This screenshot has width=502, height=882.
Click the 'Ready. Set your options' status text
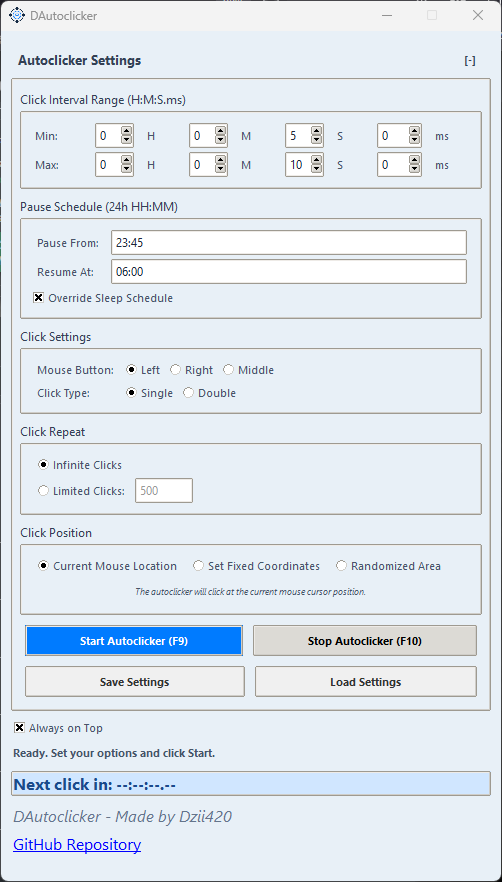(x=114, y=753)
